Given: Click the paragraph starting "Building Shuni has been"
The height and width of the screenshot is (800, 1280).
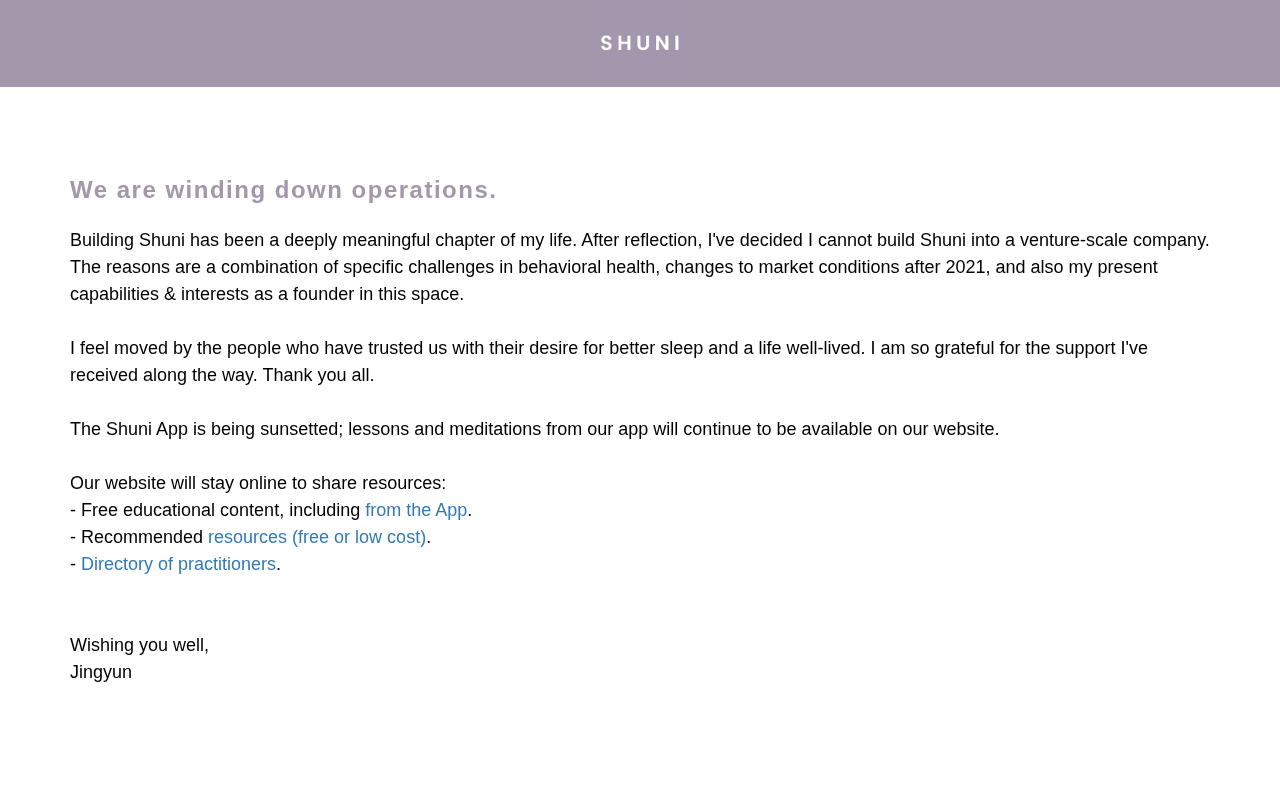Looking at the screenshot, I should 640,267.
